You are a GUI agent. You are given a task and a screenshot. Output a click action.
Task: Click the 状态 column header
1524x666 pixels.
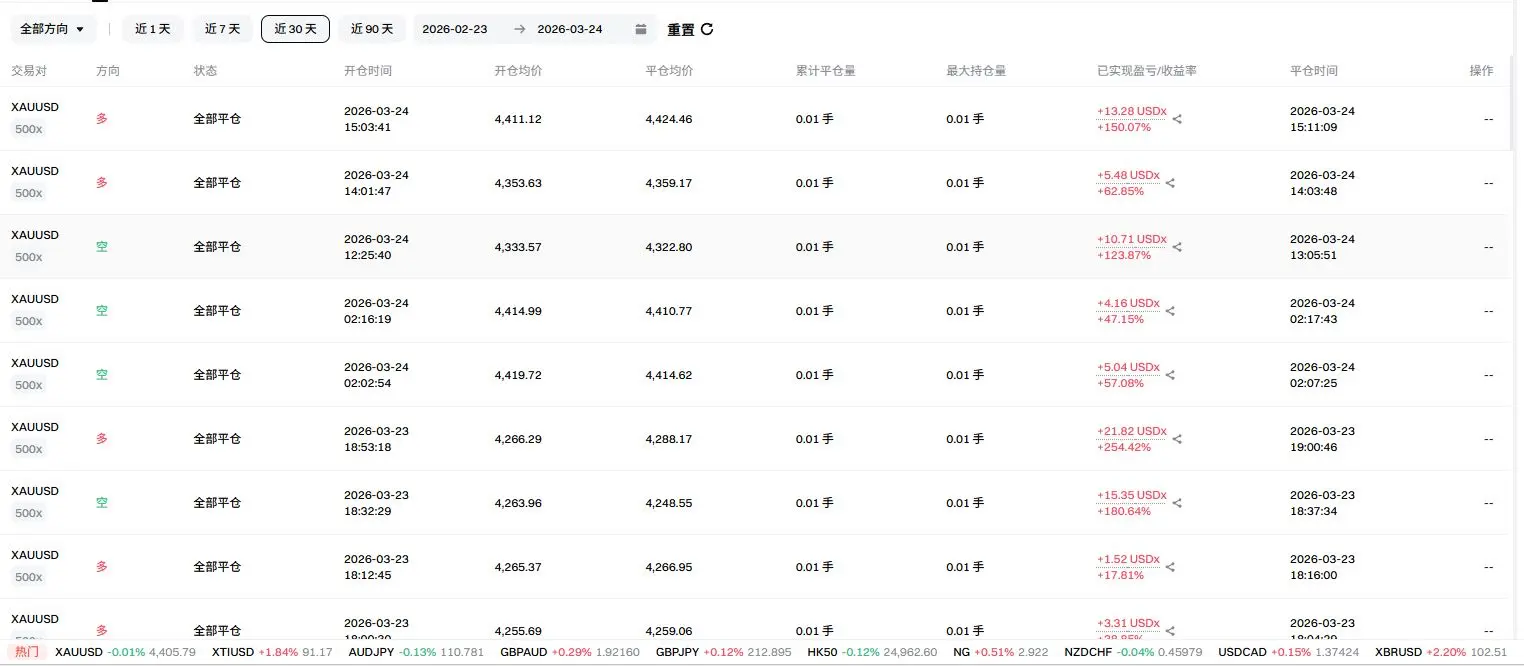[x=205, y=71]
